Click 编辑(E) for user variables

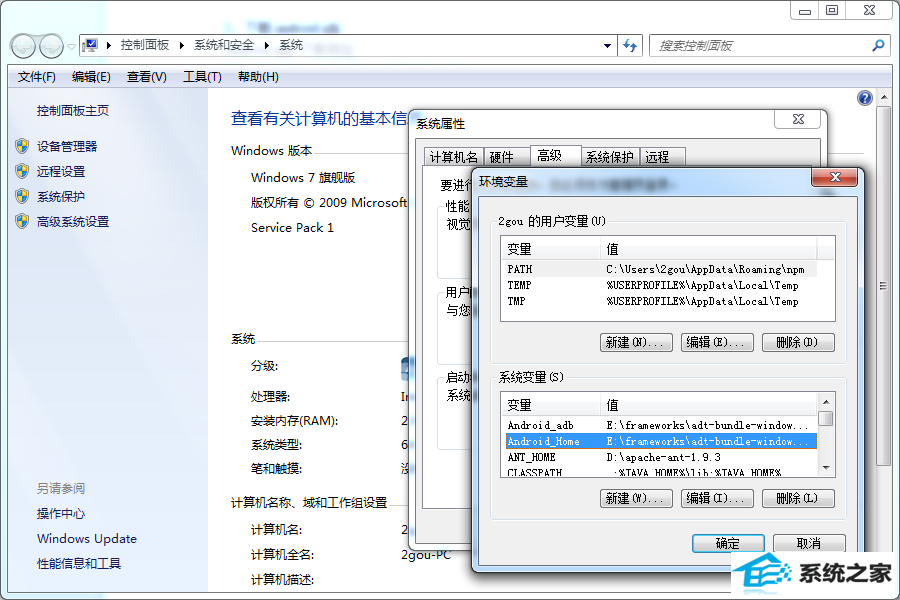coord(716,342)
